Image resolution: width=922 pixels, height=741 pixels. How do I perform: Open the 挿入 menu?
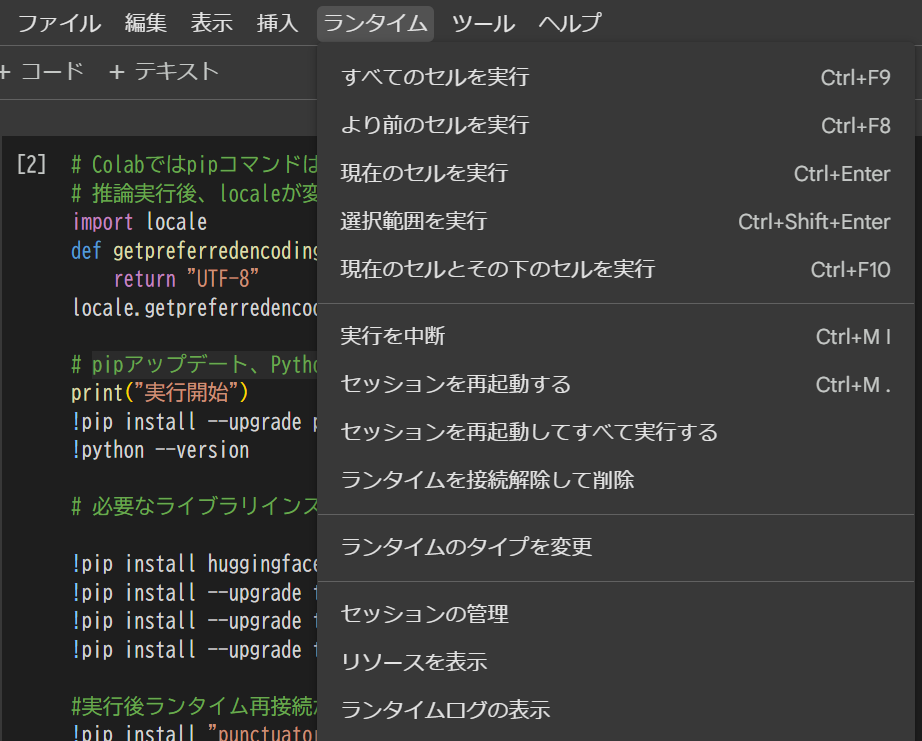point(277,23)
